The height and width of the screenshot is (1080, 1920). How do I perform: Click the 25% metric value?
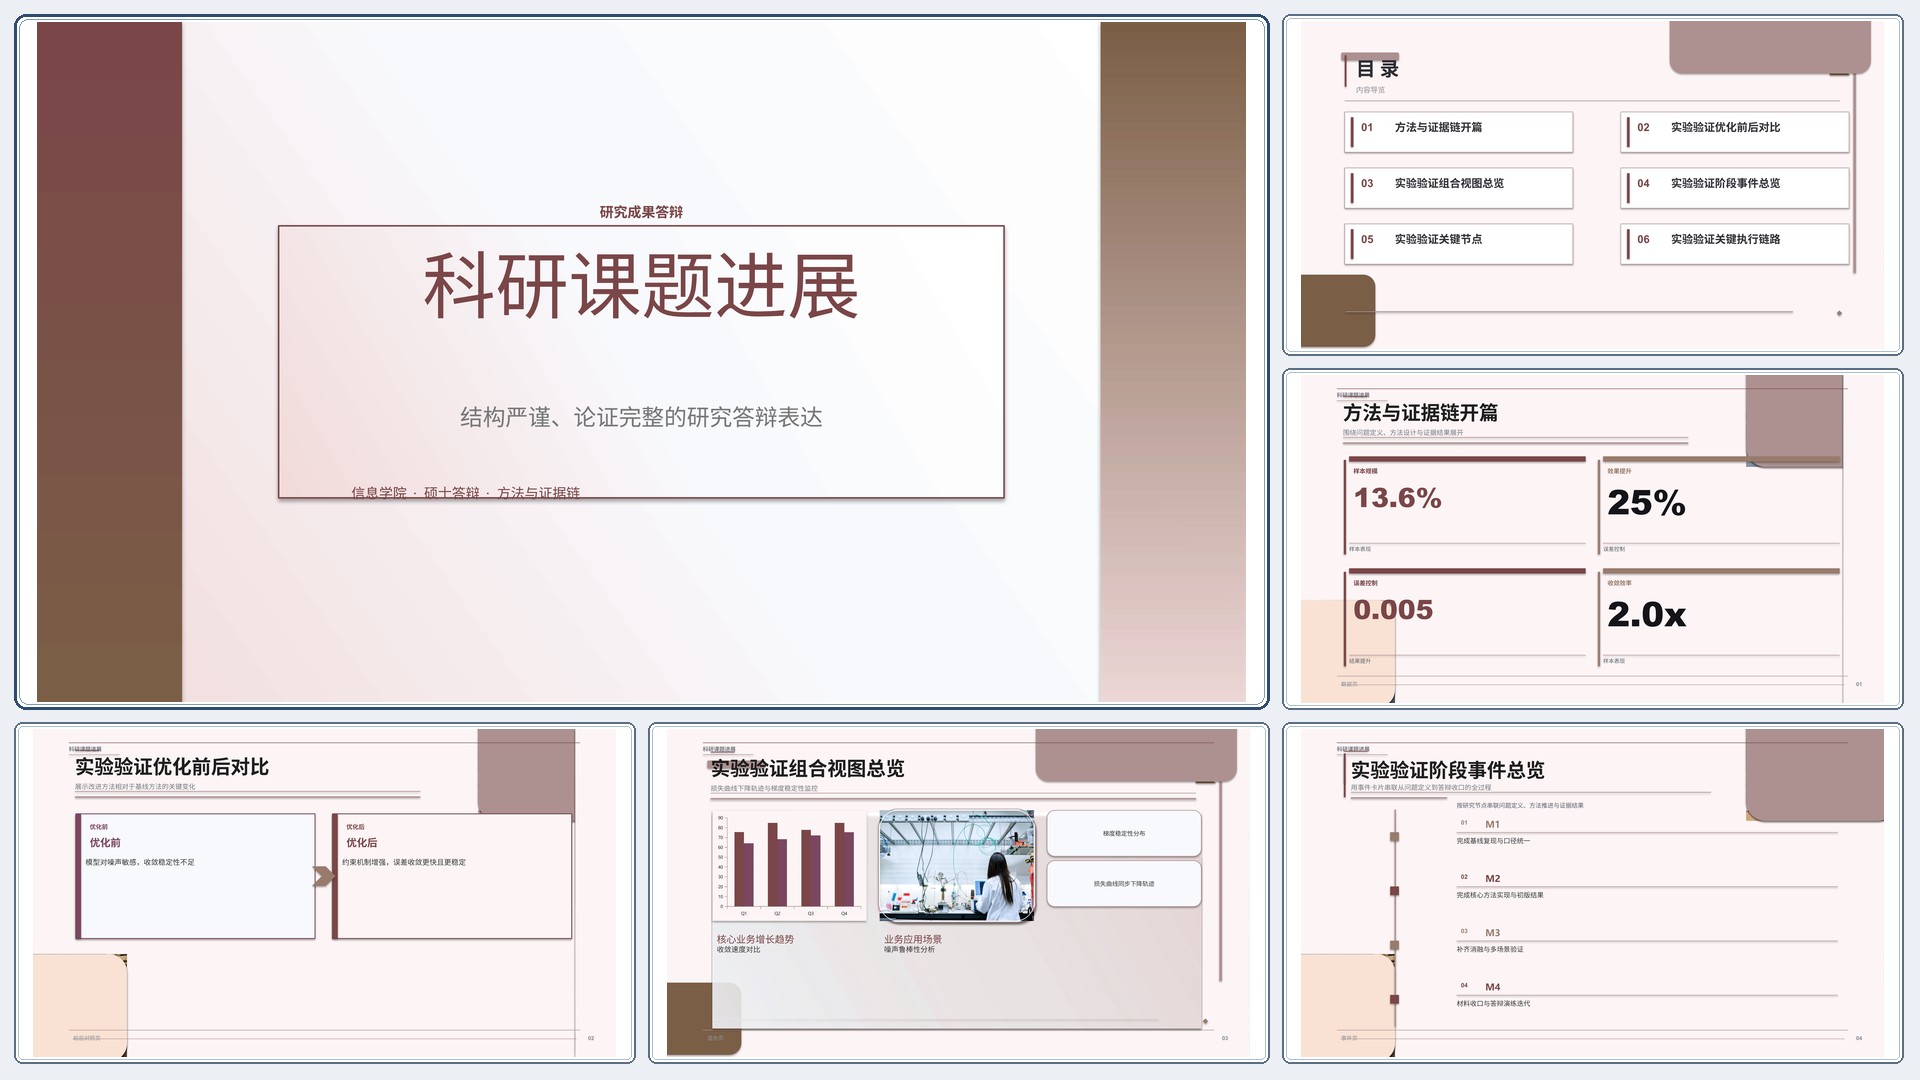pyautogui.click(x=1646, y=502)
